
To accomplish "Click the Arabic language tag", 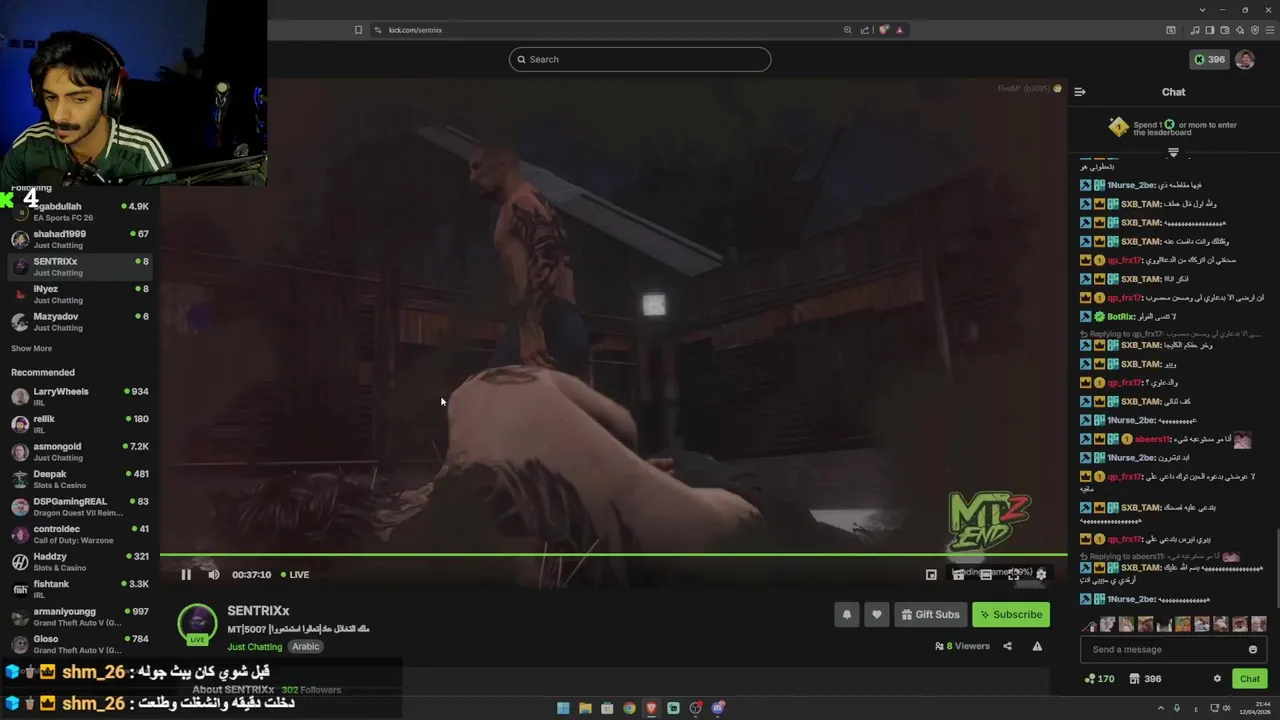I will point(306,647).
